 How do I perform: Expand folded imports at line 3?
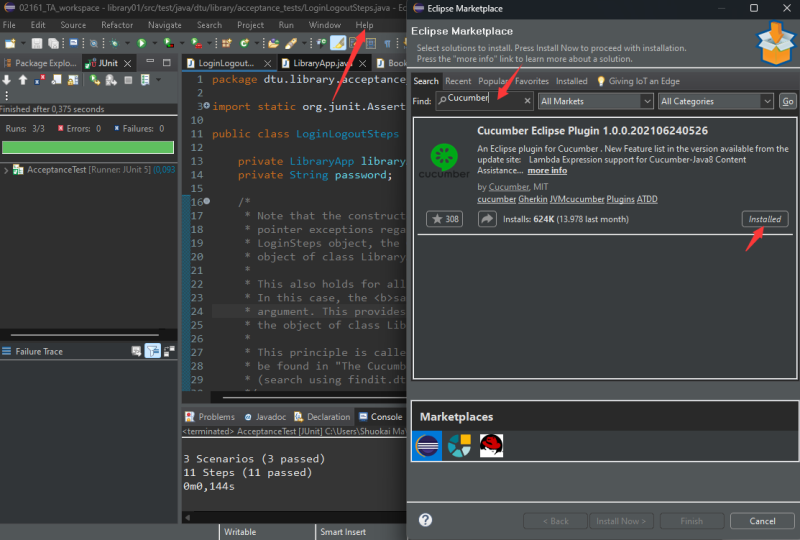(x=207, y=106)
